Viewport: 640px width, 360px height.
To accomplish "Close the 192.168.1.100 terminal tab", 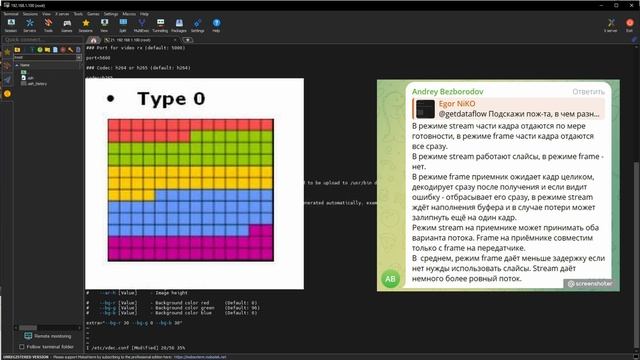I will click(176, 40).
